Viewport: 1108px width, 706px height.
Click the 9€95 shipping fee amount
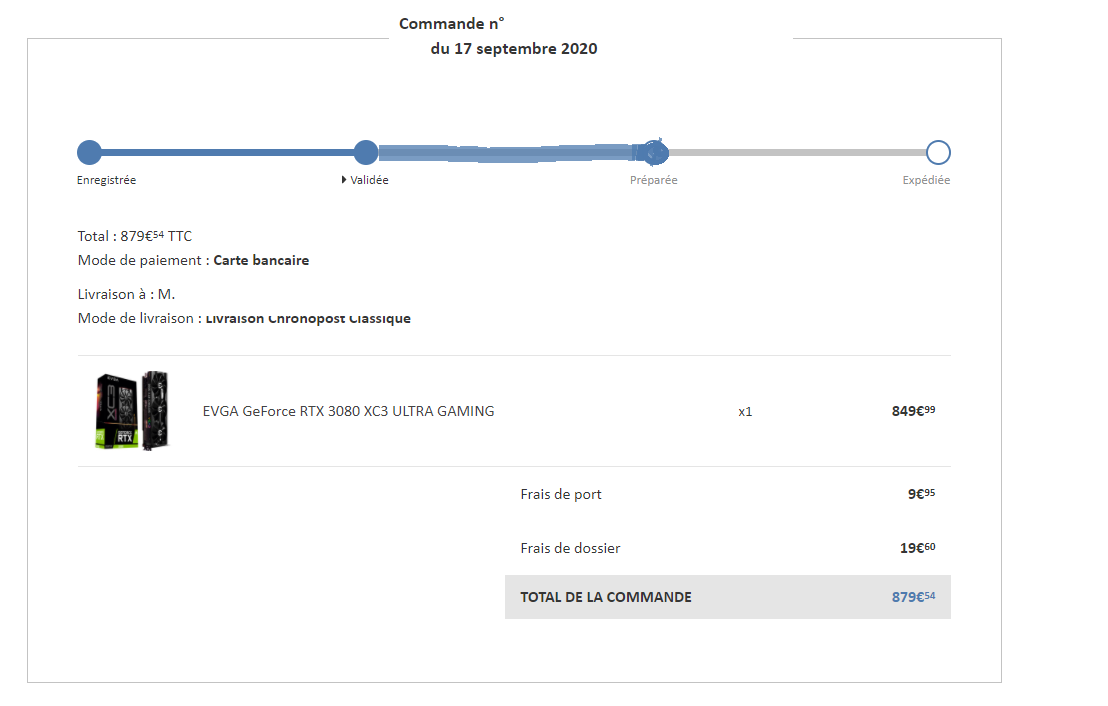pos(921,493)
